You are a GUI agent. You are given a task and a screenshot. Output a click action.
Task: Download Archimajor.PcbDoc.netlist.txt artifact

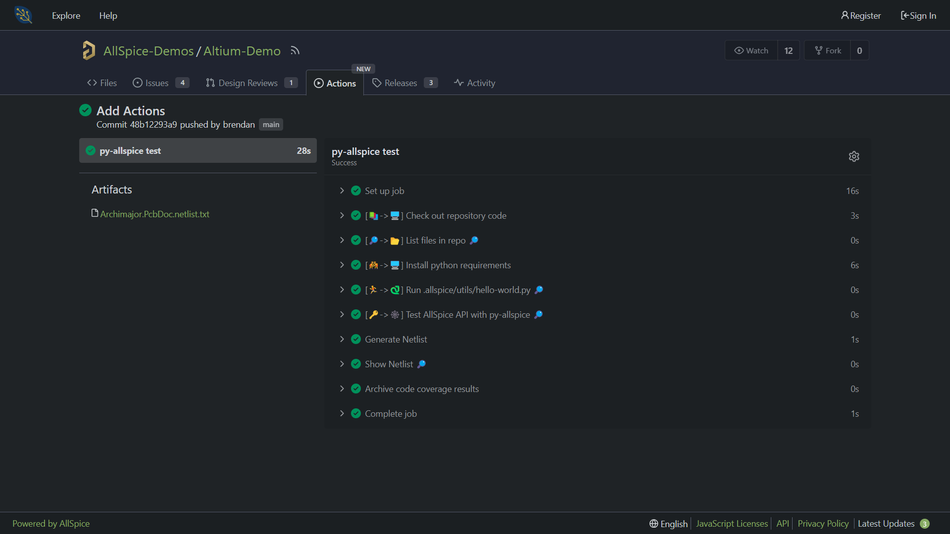click(x=154, y=214)
